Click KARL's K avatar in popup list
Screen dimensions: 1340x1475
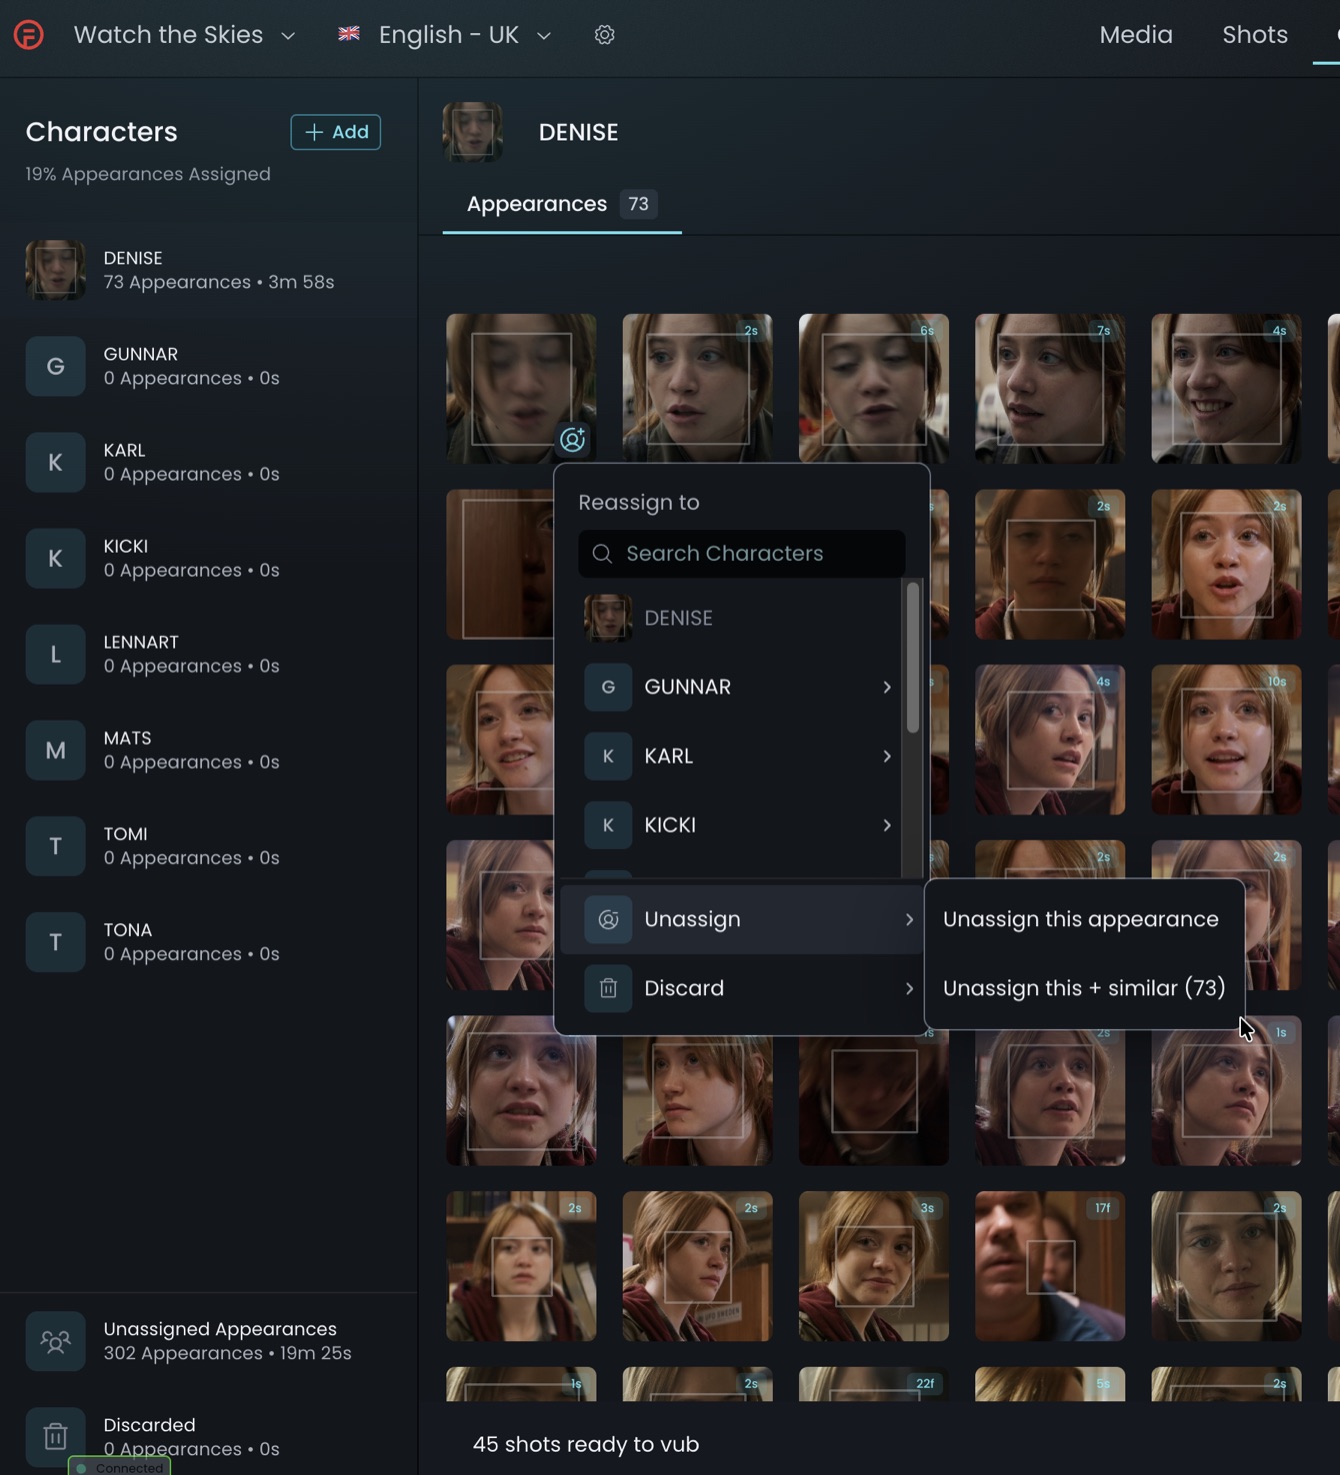608,756
